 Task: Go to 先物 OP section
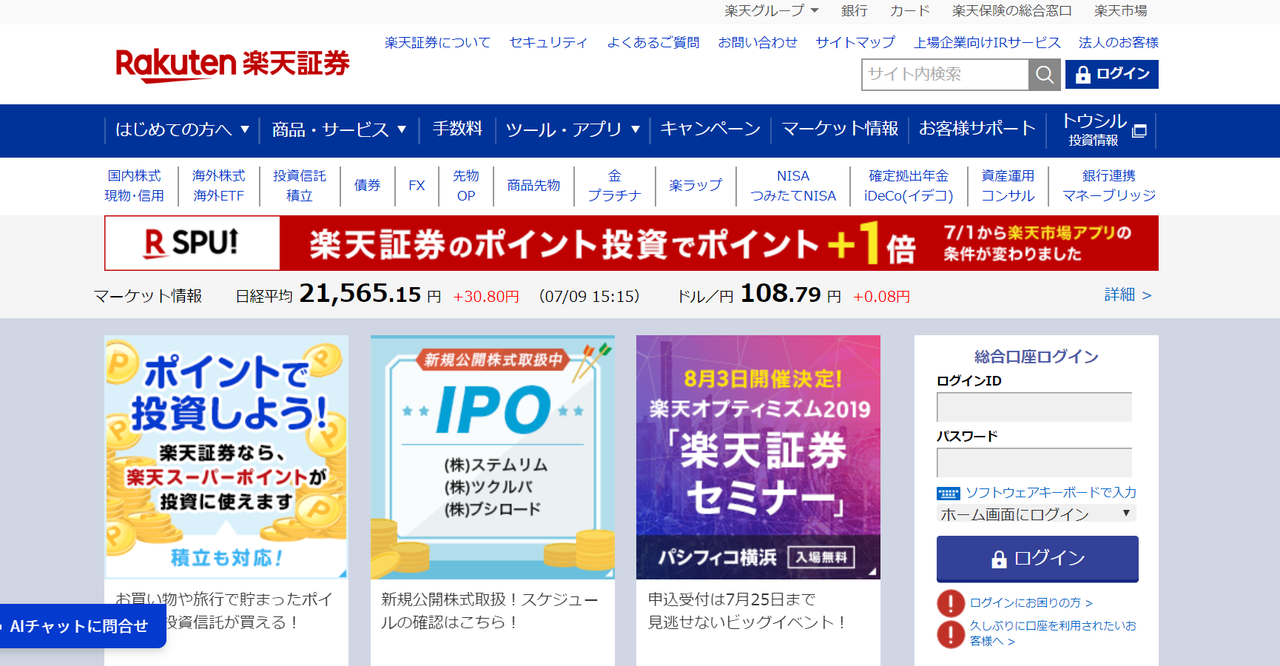[466, 186]
